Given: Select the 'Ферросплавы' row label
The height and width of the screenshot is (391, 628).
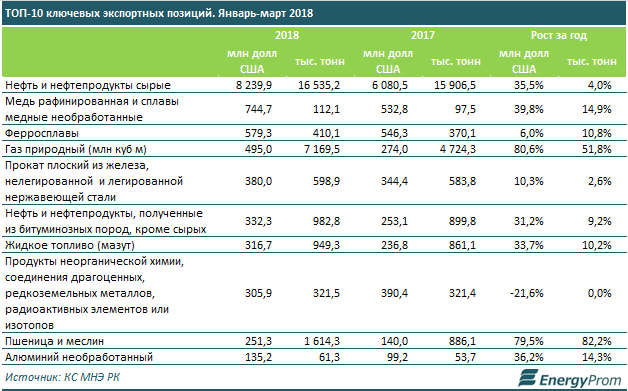Looking at the screenshot, I should [42, 133].
